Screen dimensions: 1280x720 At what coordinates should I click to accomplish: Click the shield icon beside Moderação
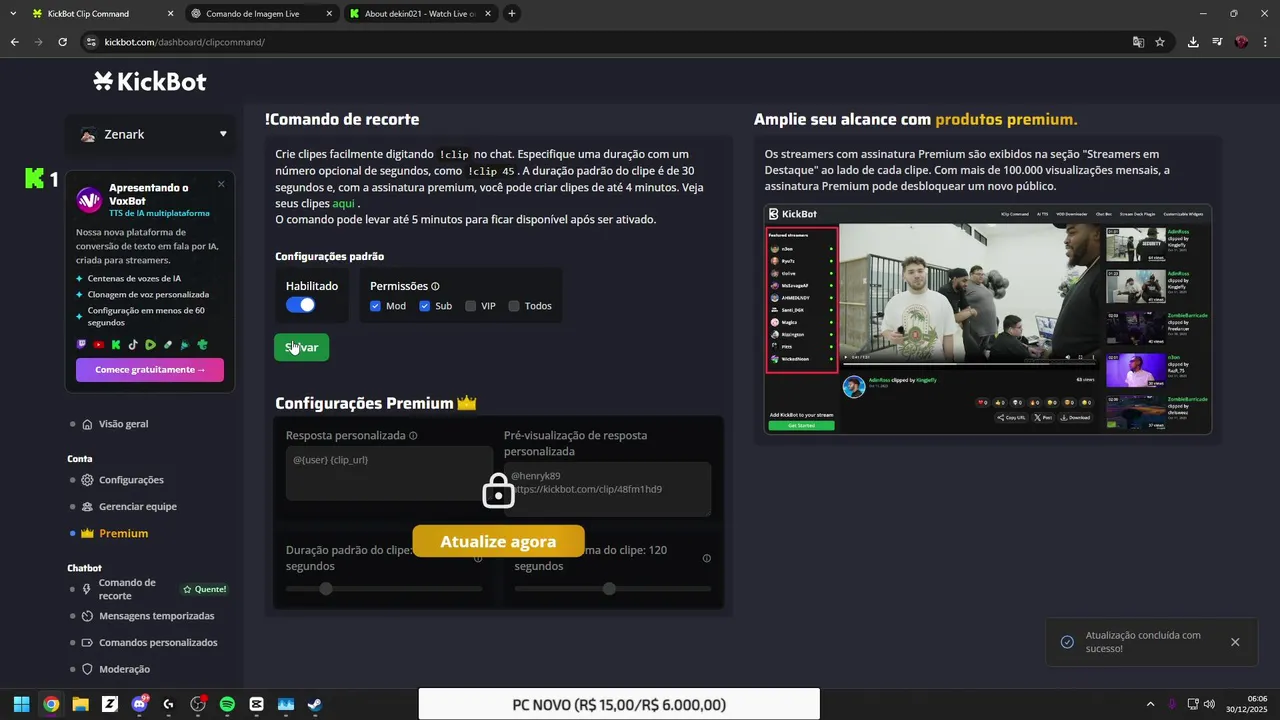[88, 669]
